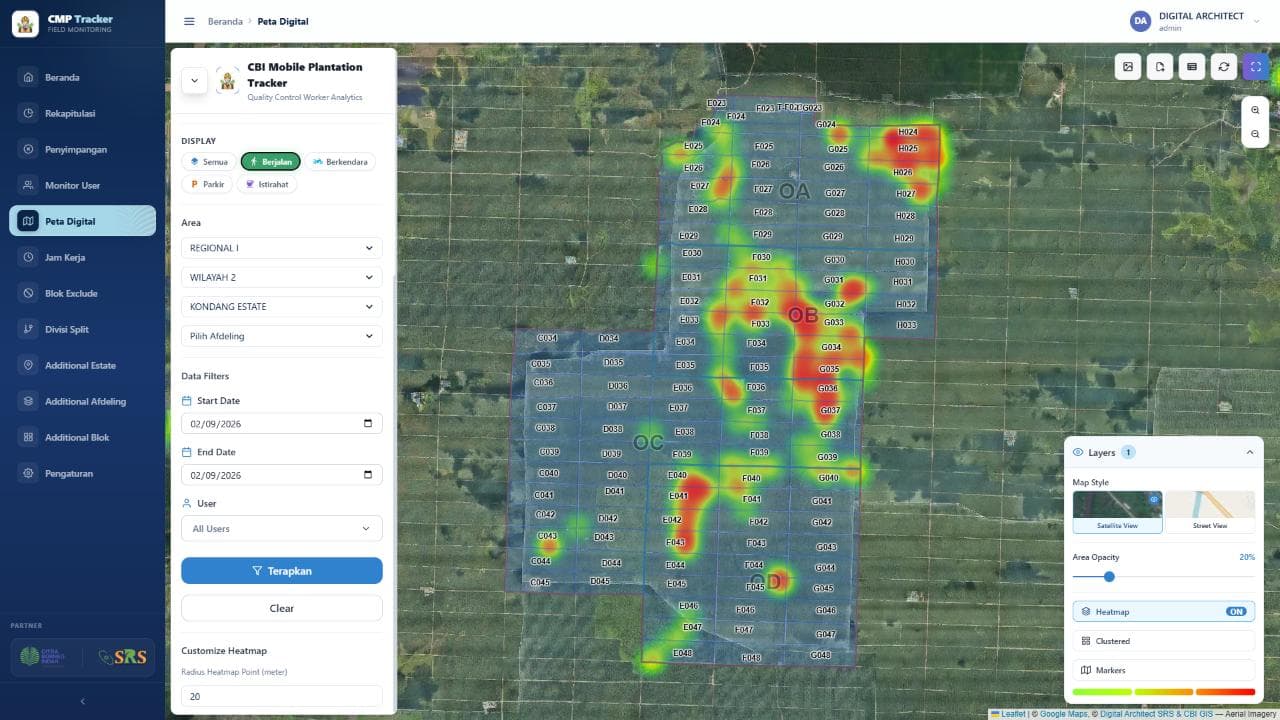
Task: Click the Clear button
Action: pos(282,608)
